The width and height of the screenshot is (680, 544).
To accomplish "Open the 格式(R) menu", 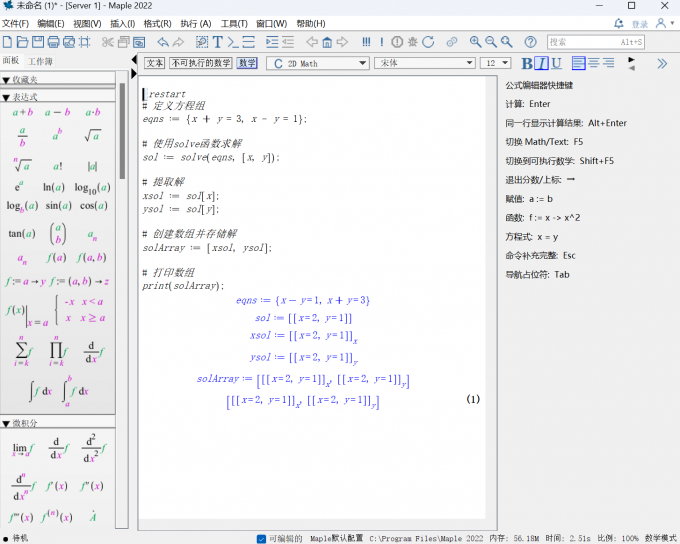I will [157, 23].
